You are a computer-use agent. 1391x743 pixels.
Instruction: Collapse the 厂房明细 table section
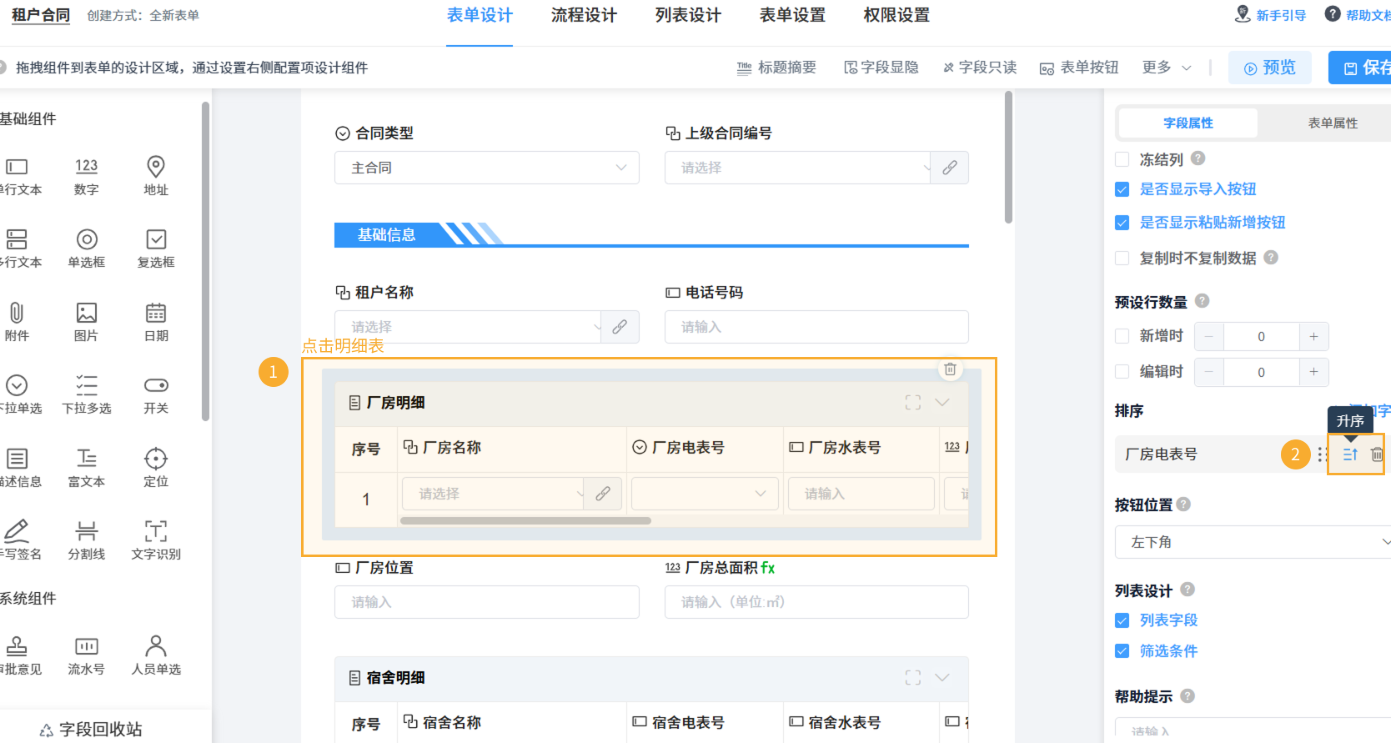pos(942,402)
